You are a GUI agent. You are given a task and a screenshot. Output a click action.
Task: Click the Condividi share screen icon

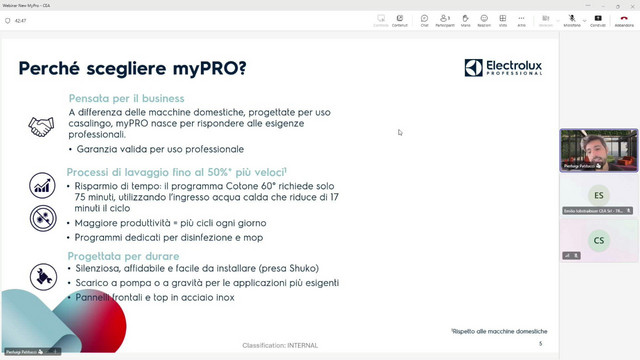pos(598,21)
